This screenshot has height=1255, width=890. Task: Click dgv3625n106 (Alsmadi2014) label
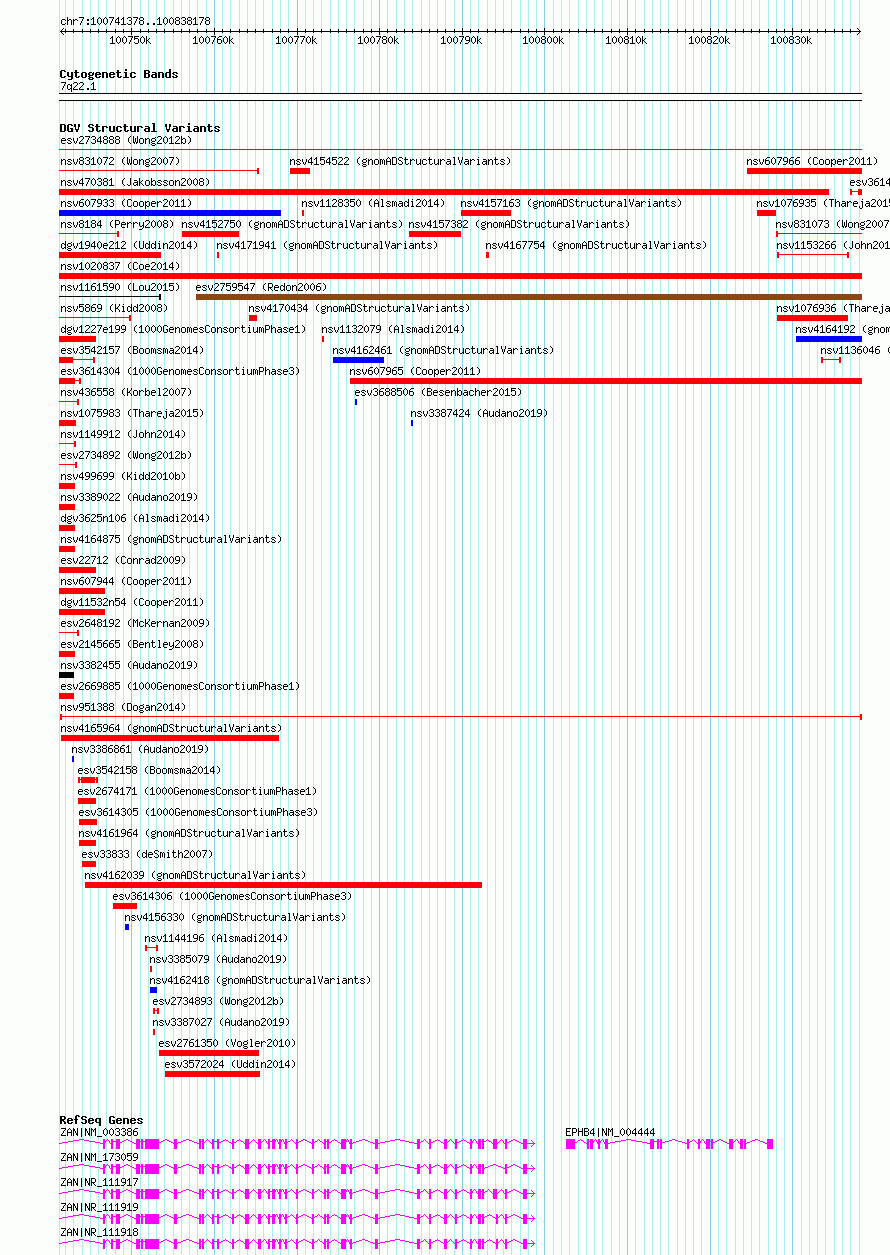click(135, 519)
